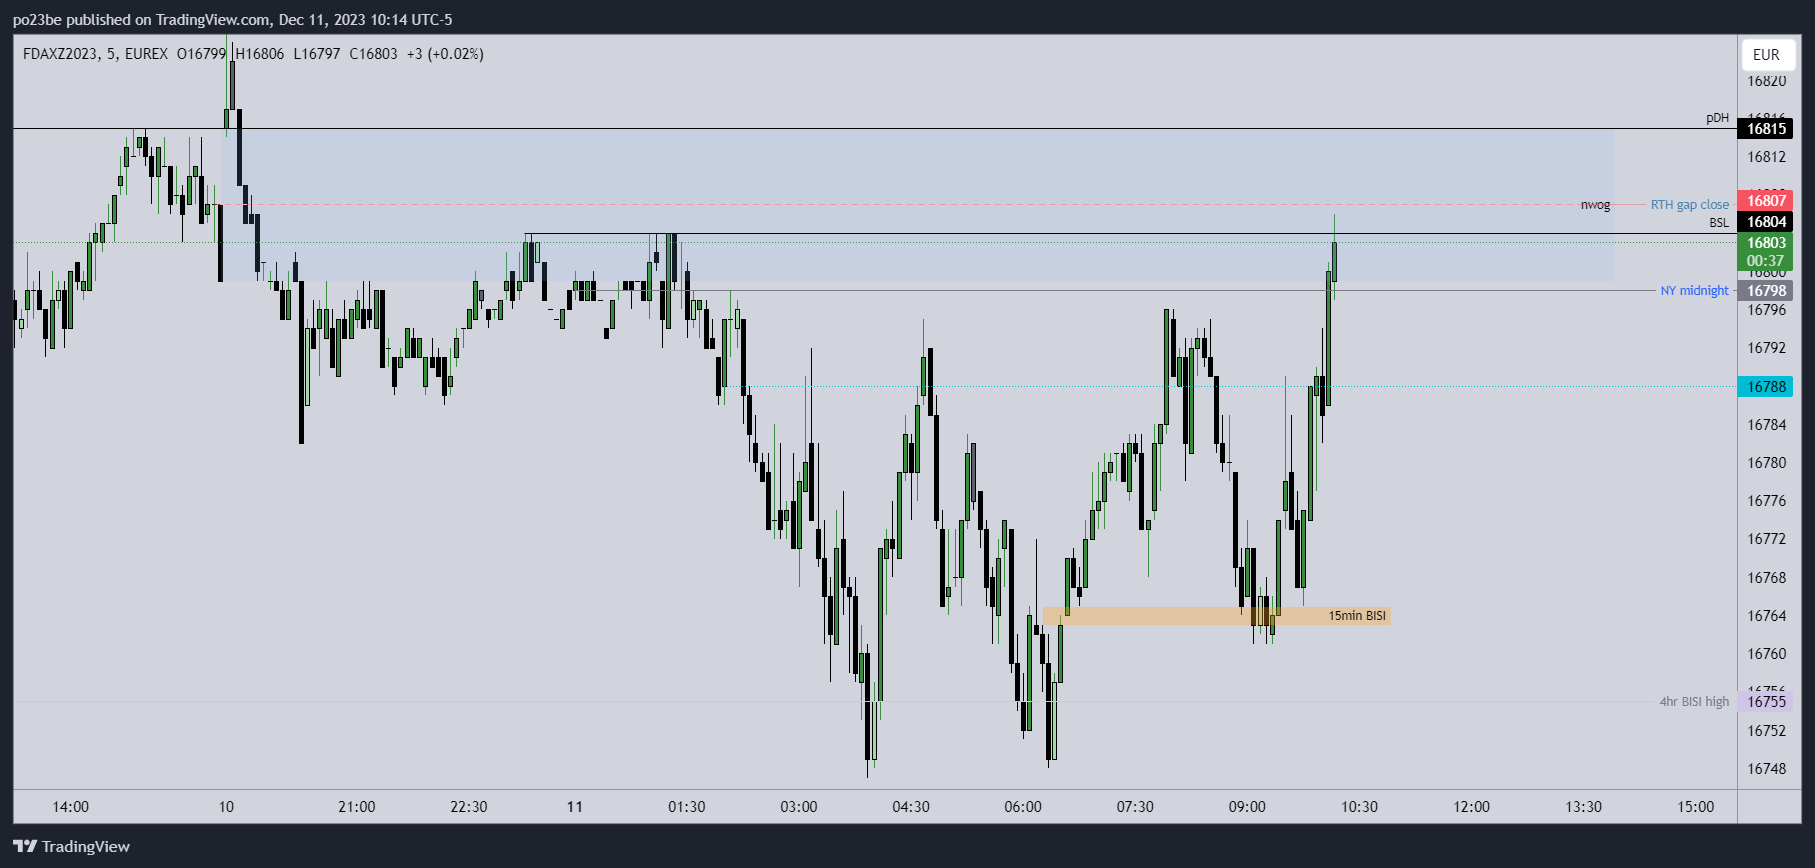
Task: Click the cyan 16788 price tag
Action: 1766,387
